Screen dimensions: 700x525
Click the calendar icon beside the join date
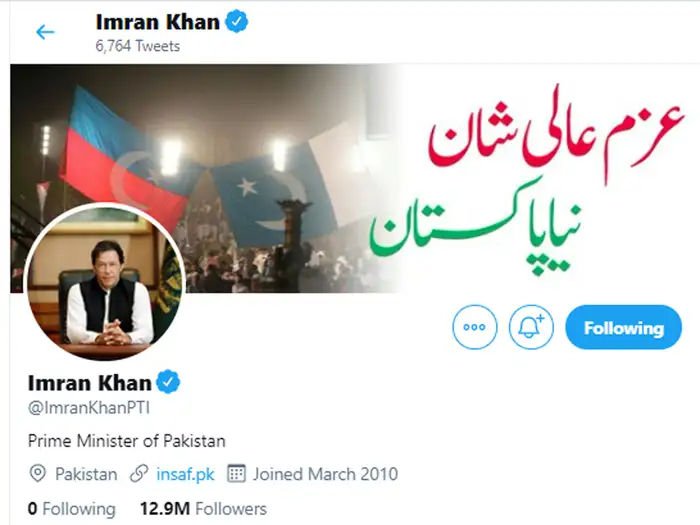point(236,474)
